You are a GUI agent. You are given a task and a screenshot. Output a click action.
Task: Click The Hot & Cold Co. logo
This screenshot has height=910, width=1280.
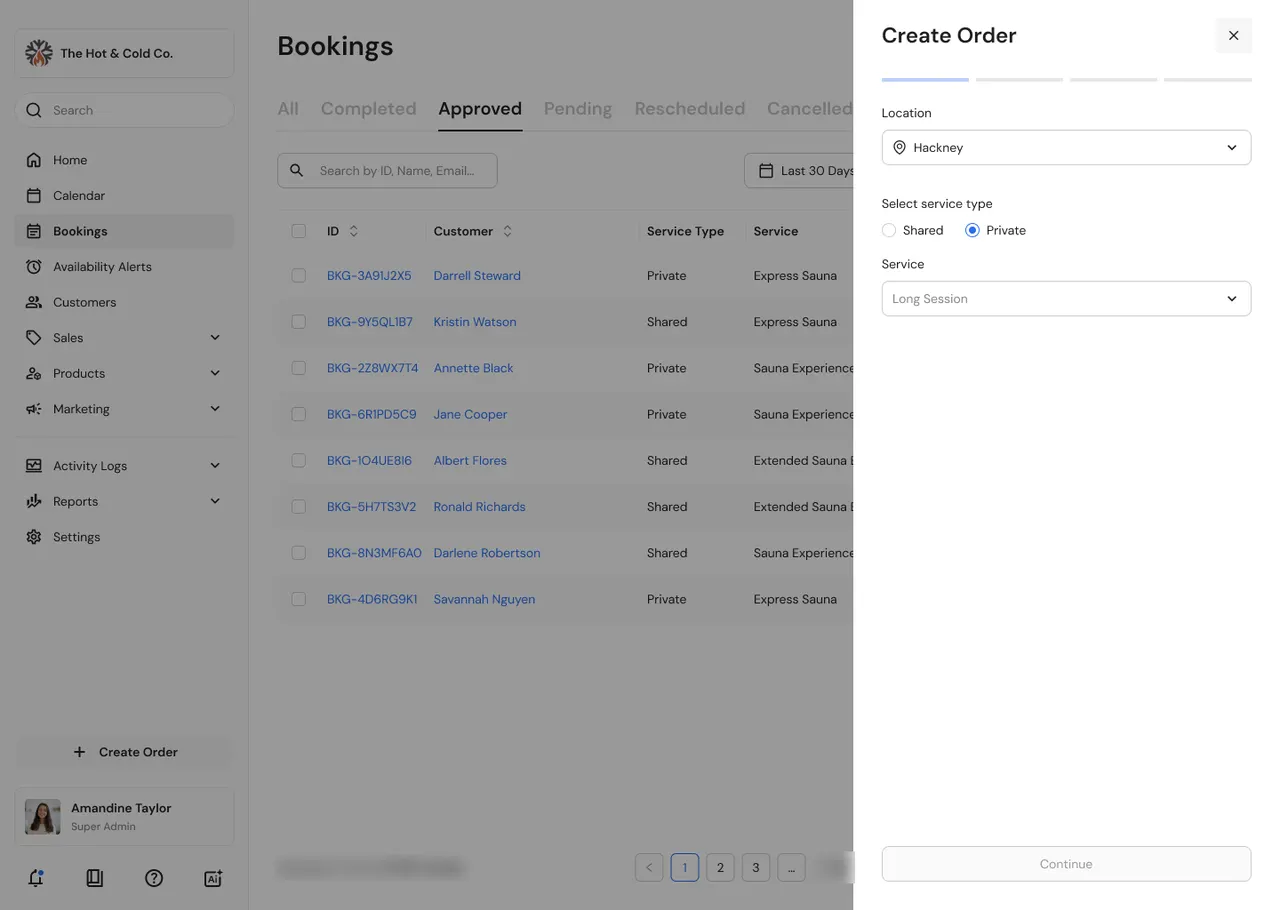pyautogui.click(x=39, y=53)
